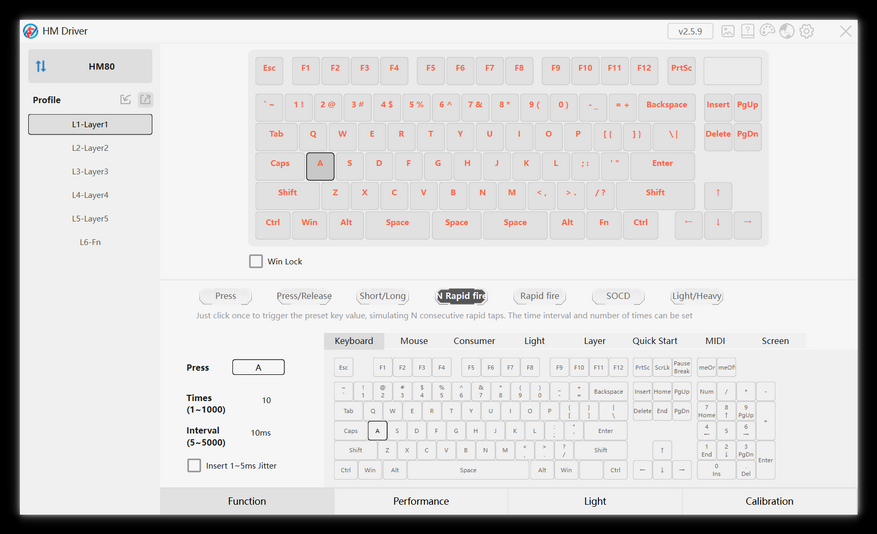Select the red right arrow key on HM80 layout
Screen dimensions: 877x534
(x=747, y=225)
